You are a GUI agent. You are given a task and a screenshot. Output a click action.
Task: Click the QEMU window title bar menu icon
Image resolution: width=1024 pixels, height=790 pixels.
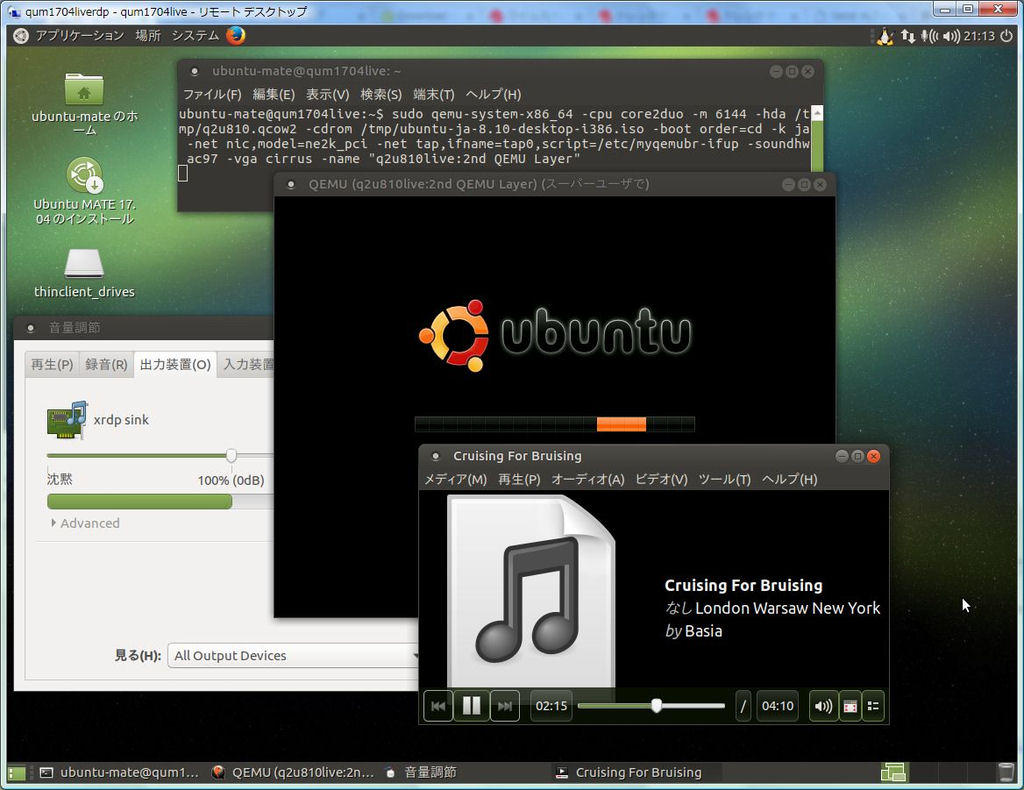[x=291, y=185]
